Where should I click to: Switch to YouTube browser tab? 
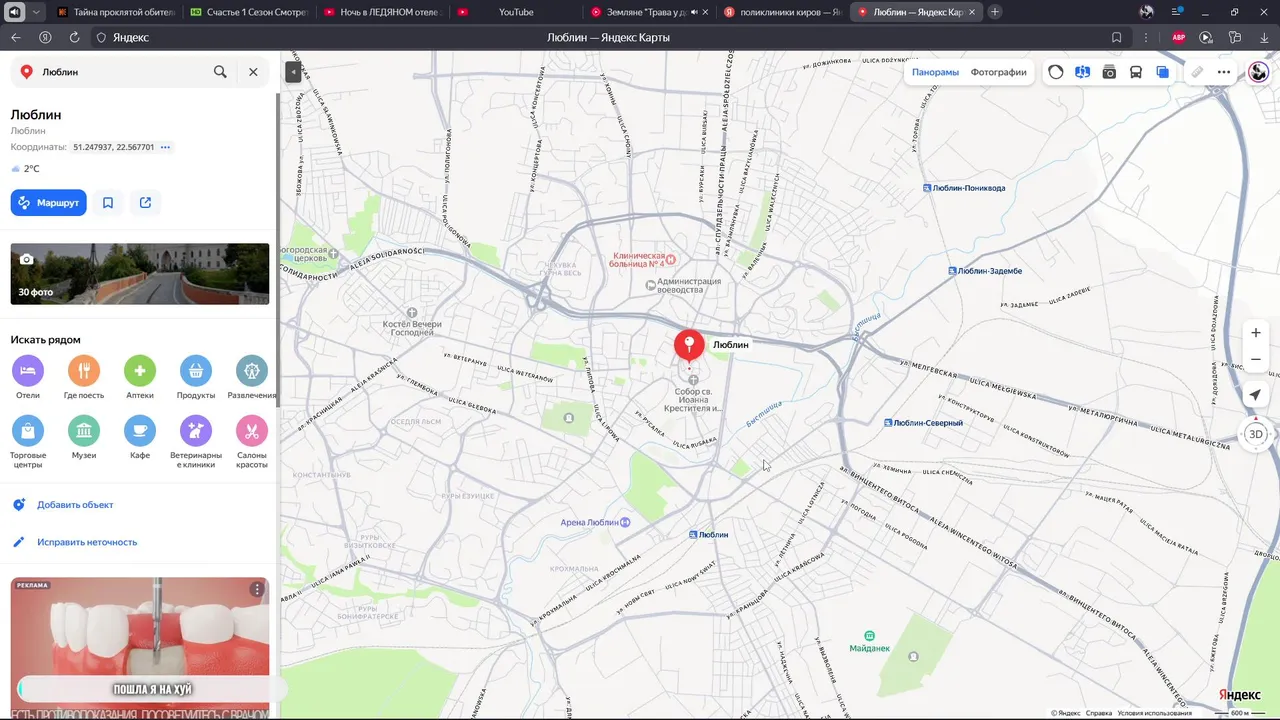[x=516, y=12]
